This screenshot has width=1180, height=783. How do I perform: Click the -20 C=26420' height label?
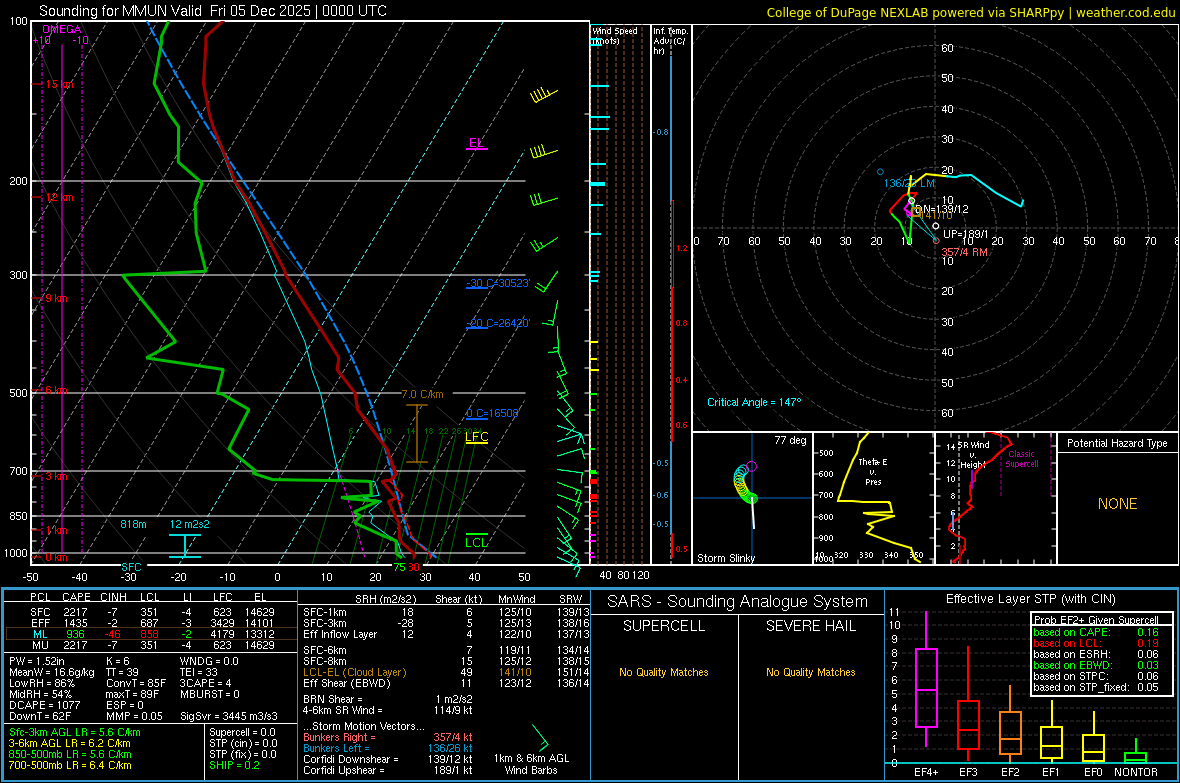(x=498, y=323)
